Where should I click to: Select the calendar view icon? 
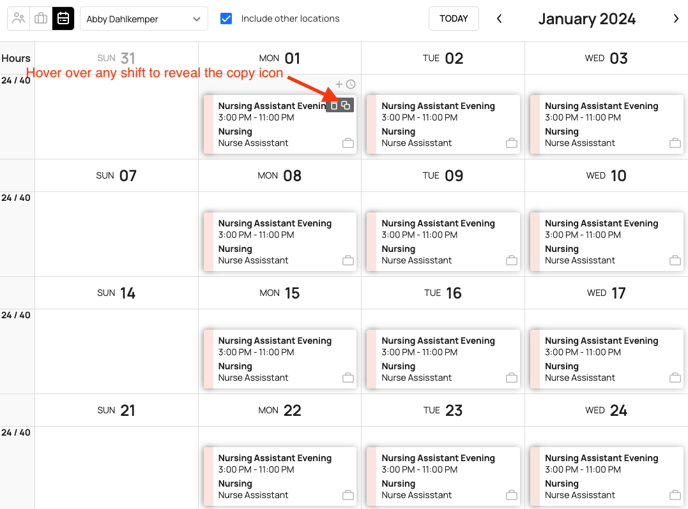pos(63,18)
